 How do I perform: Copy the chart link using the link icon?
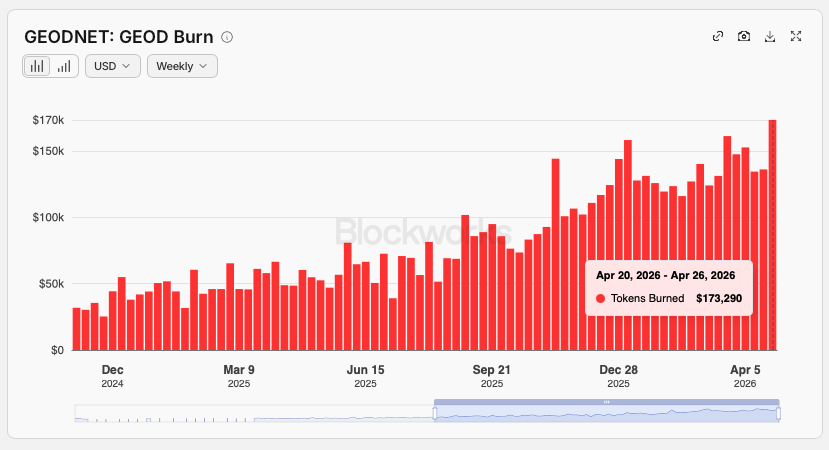click(x=717, y=36)
